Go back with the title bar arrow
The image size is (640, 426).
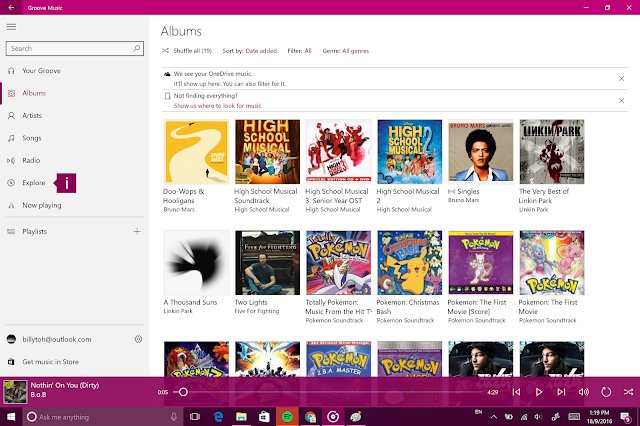[11, 7]
